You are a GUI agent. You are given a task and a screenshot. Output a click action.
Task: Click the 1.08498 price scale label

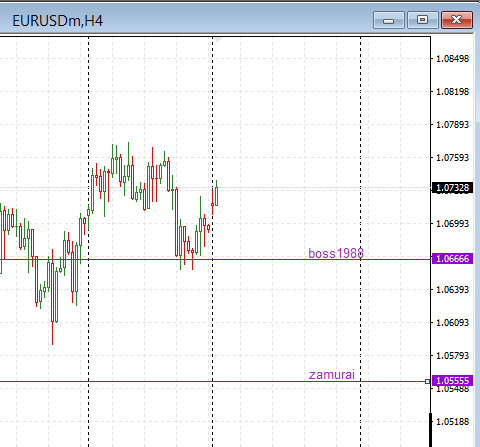[452, 59]
